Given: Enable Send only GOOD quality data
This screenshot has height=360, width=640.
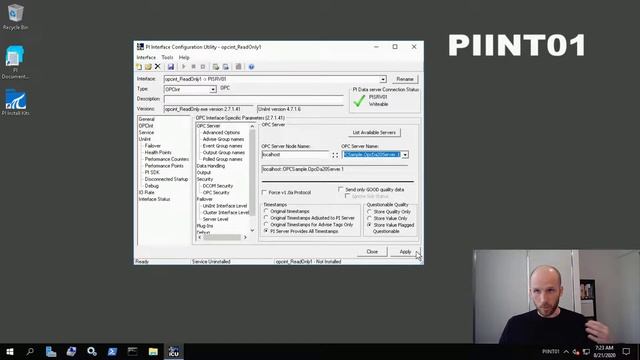Looking at the screenshot, I should tap(341, 189).
